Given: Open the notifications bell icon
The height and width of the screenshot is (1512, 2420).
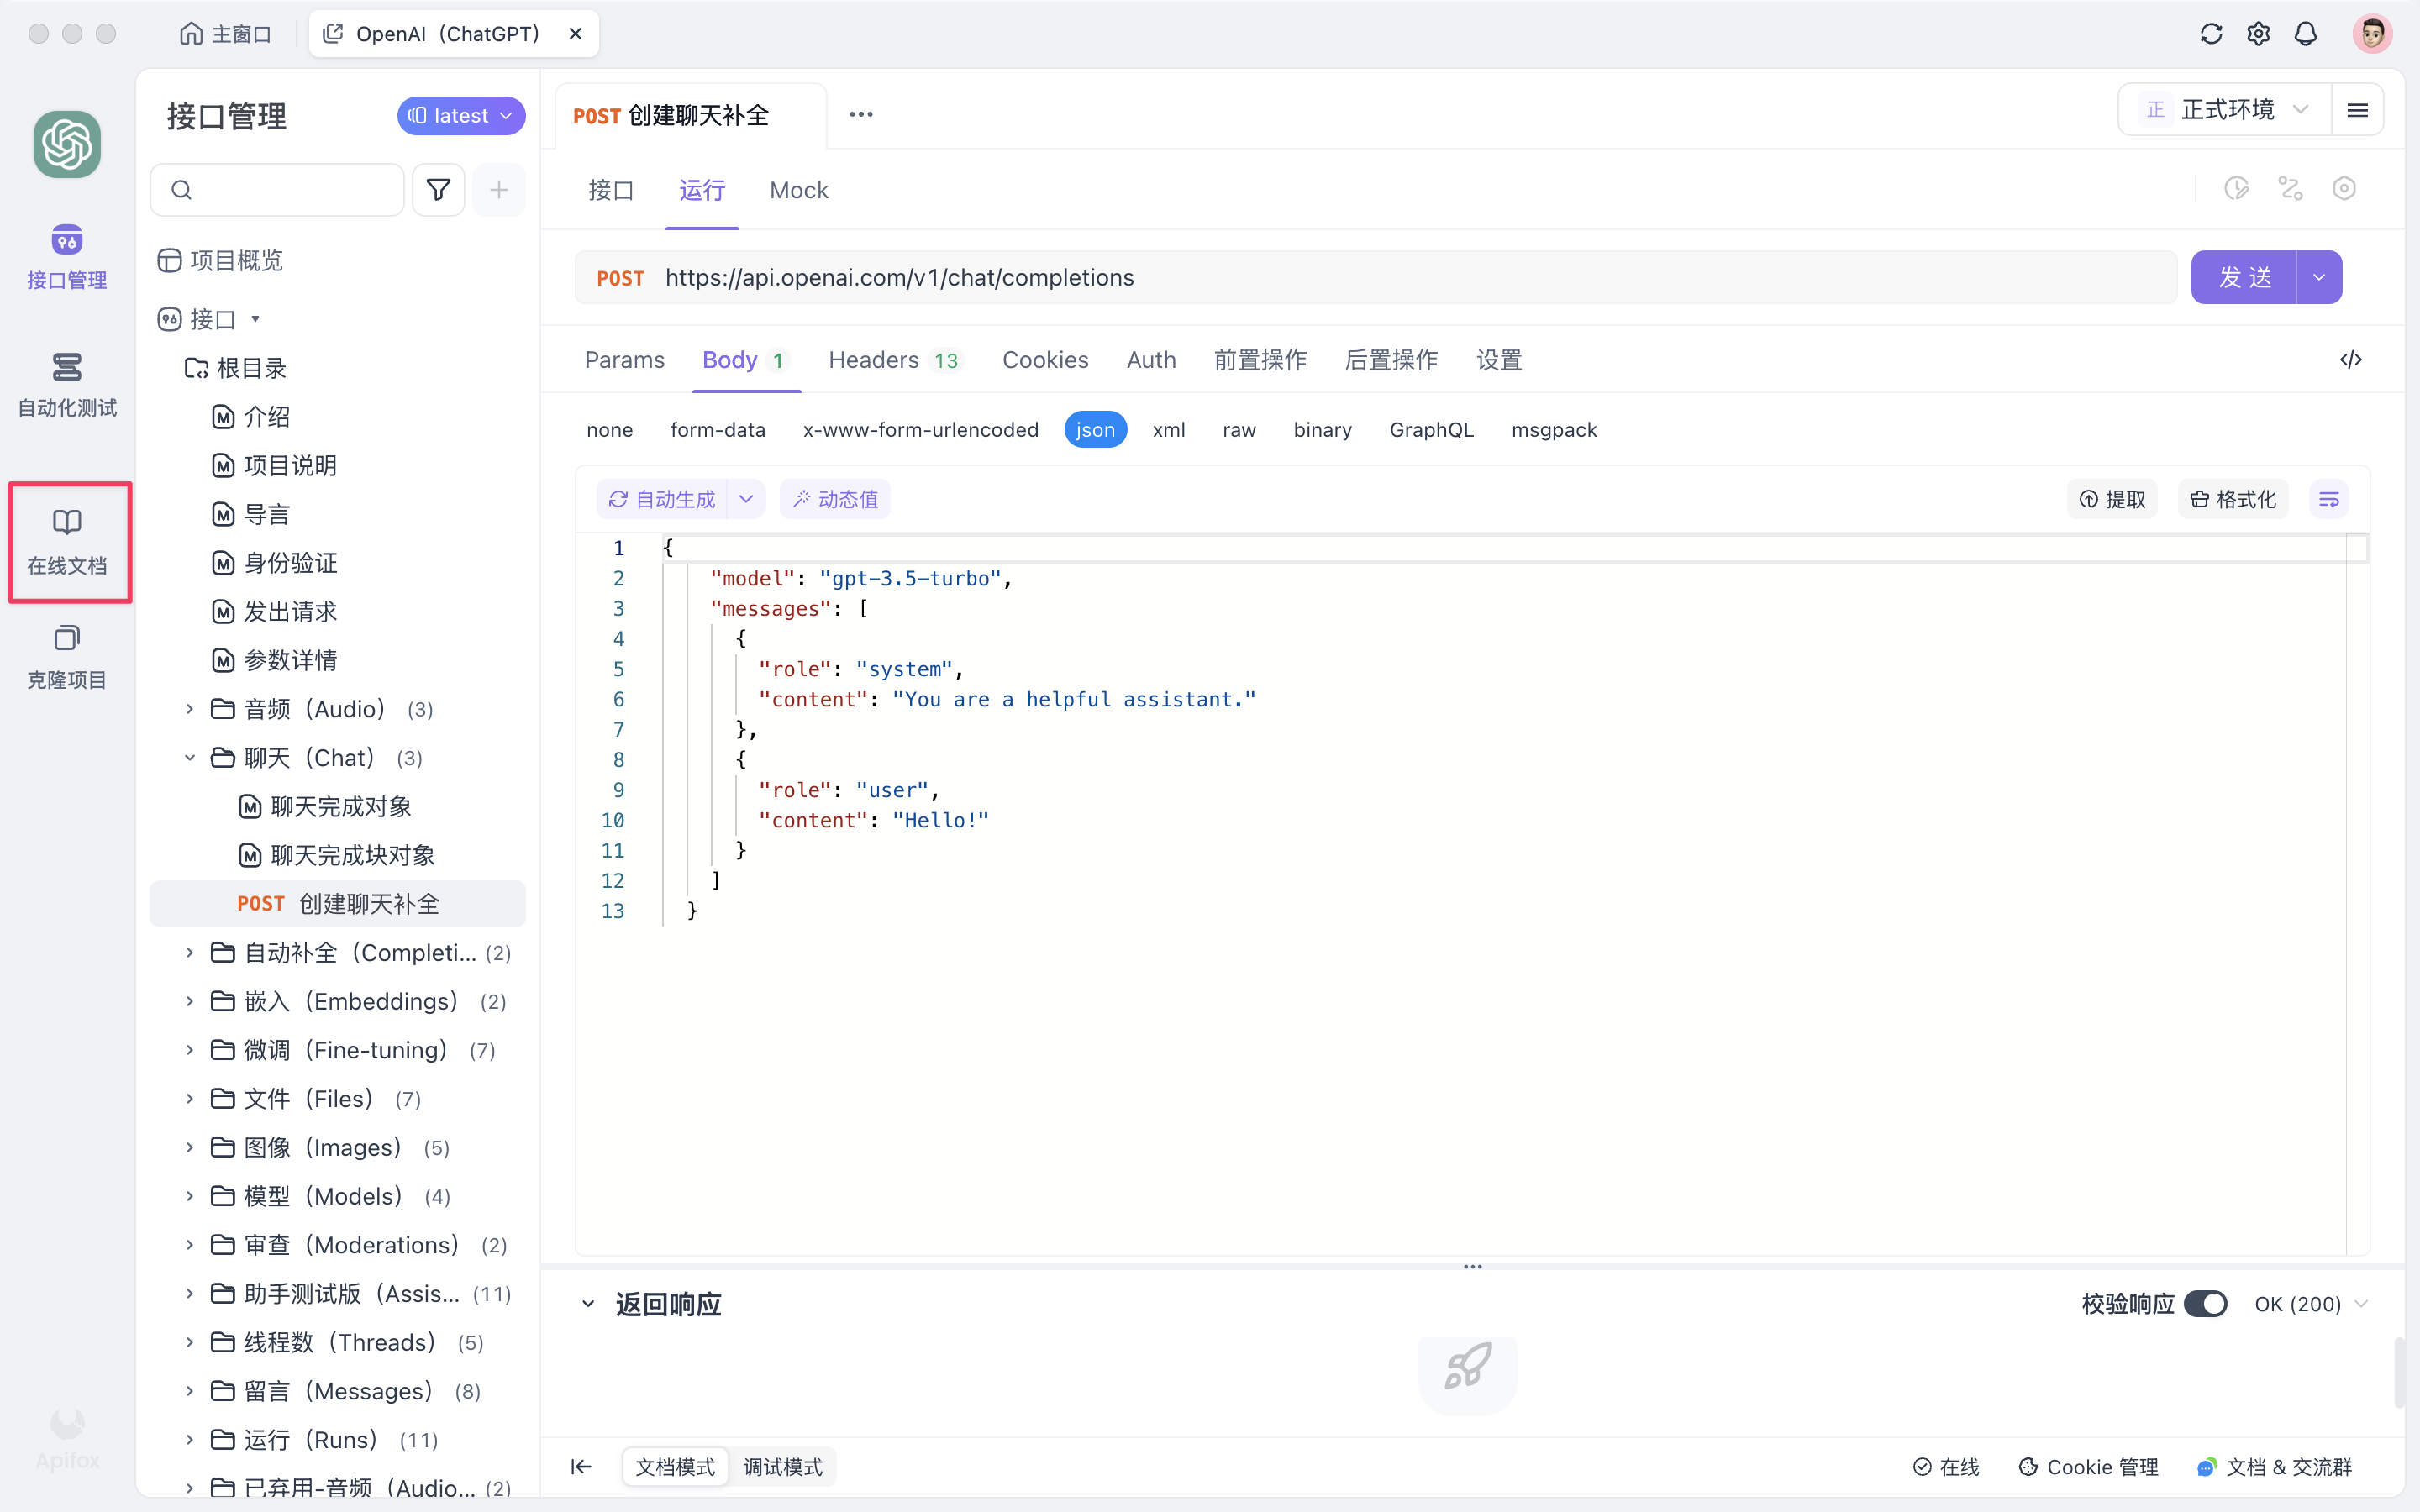Looking at the screenshot, I should tap(2306, 33).
